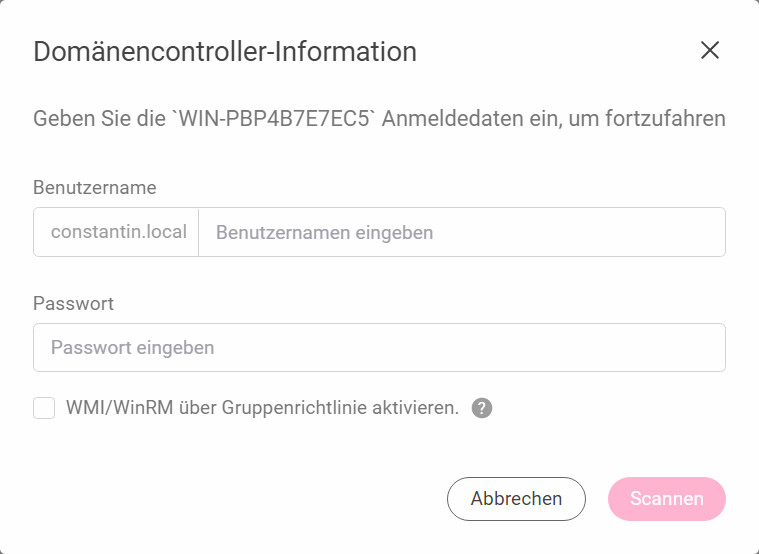Start scan with the Scannen button
The image size is (759, 554).
pos(667,499)
